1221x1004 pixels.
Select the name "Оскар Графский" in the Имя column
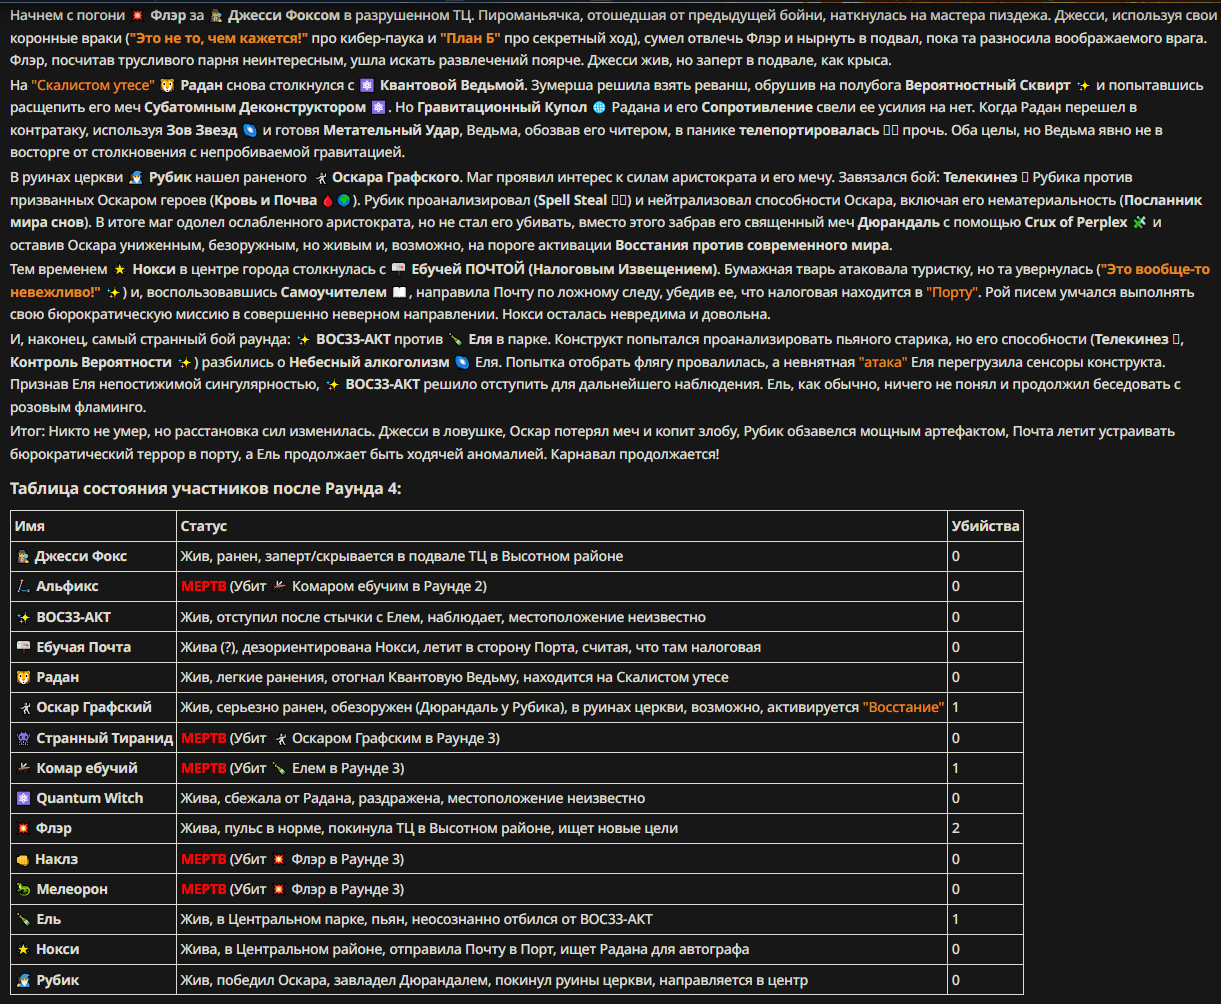[92, 707]
